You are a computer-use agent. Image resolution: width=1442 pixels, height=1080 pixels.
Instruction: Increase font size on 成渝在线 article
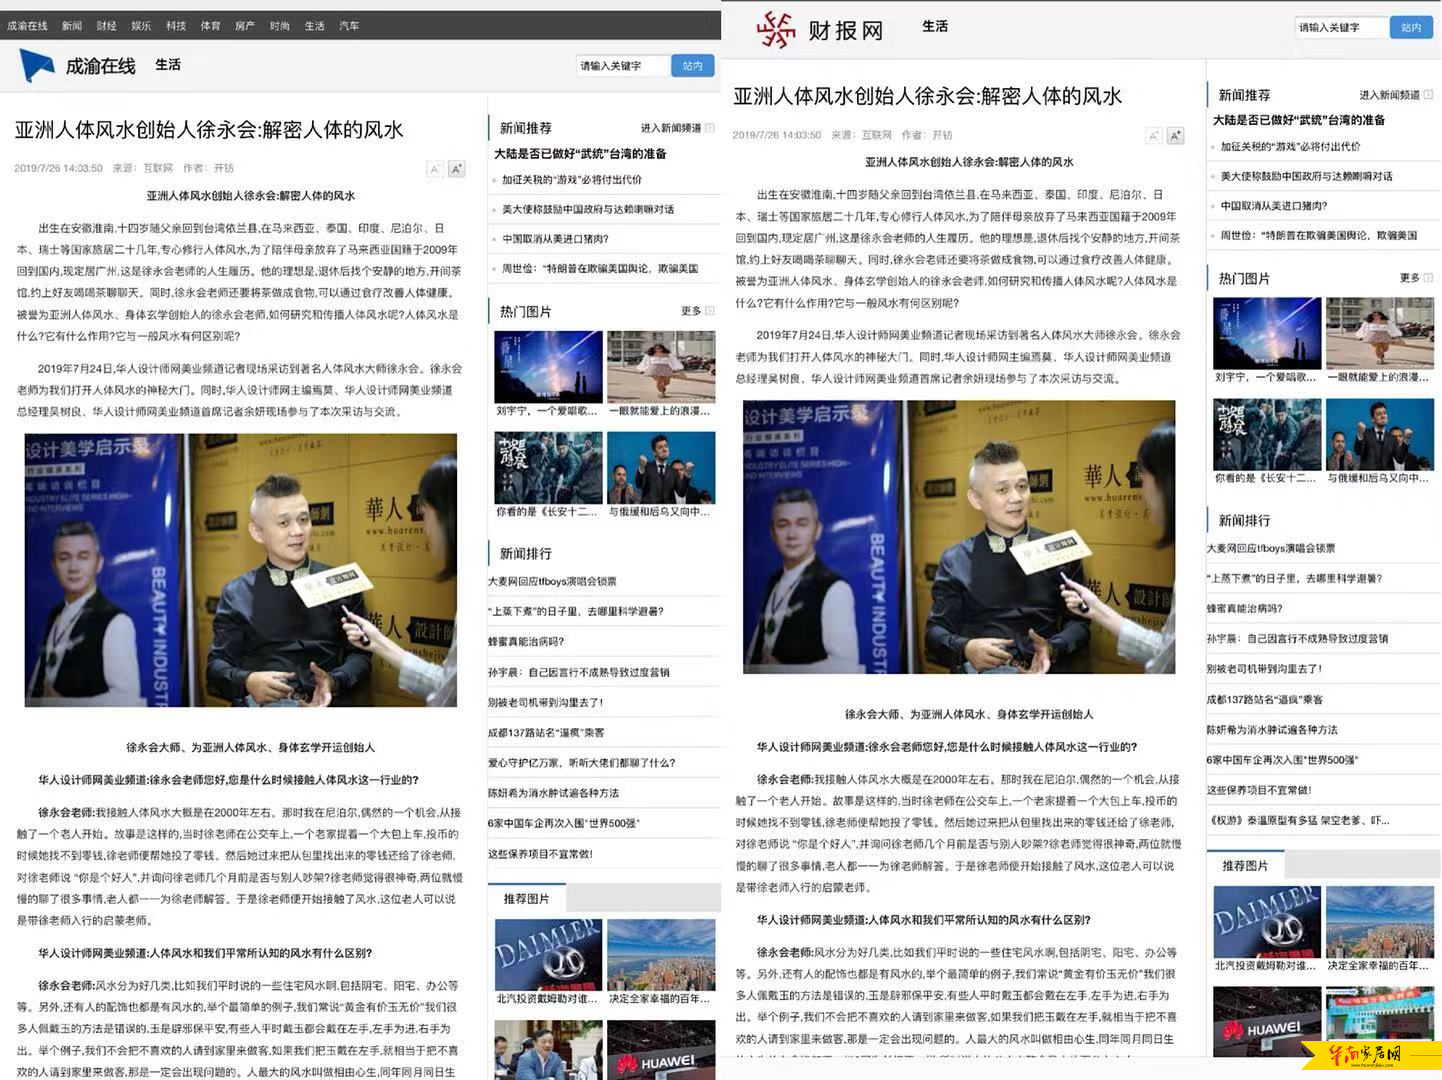457,169
